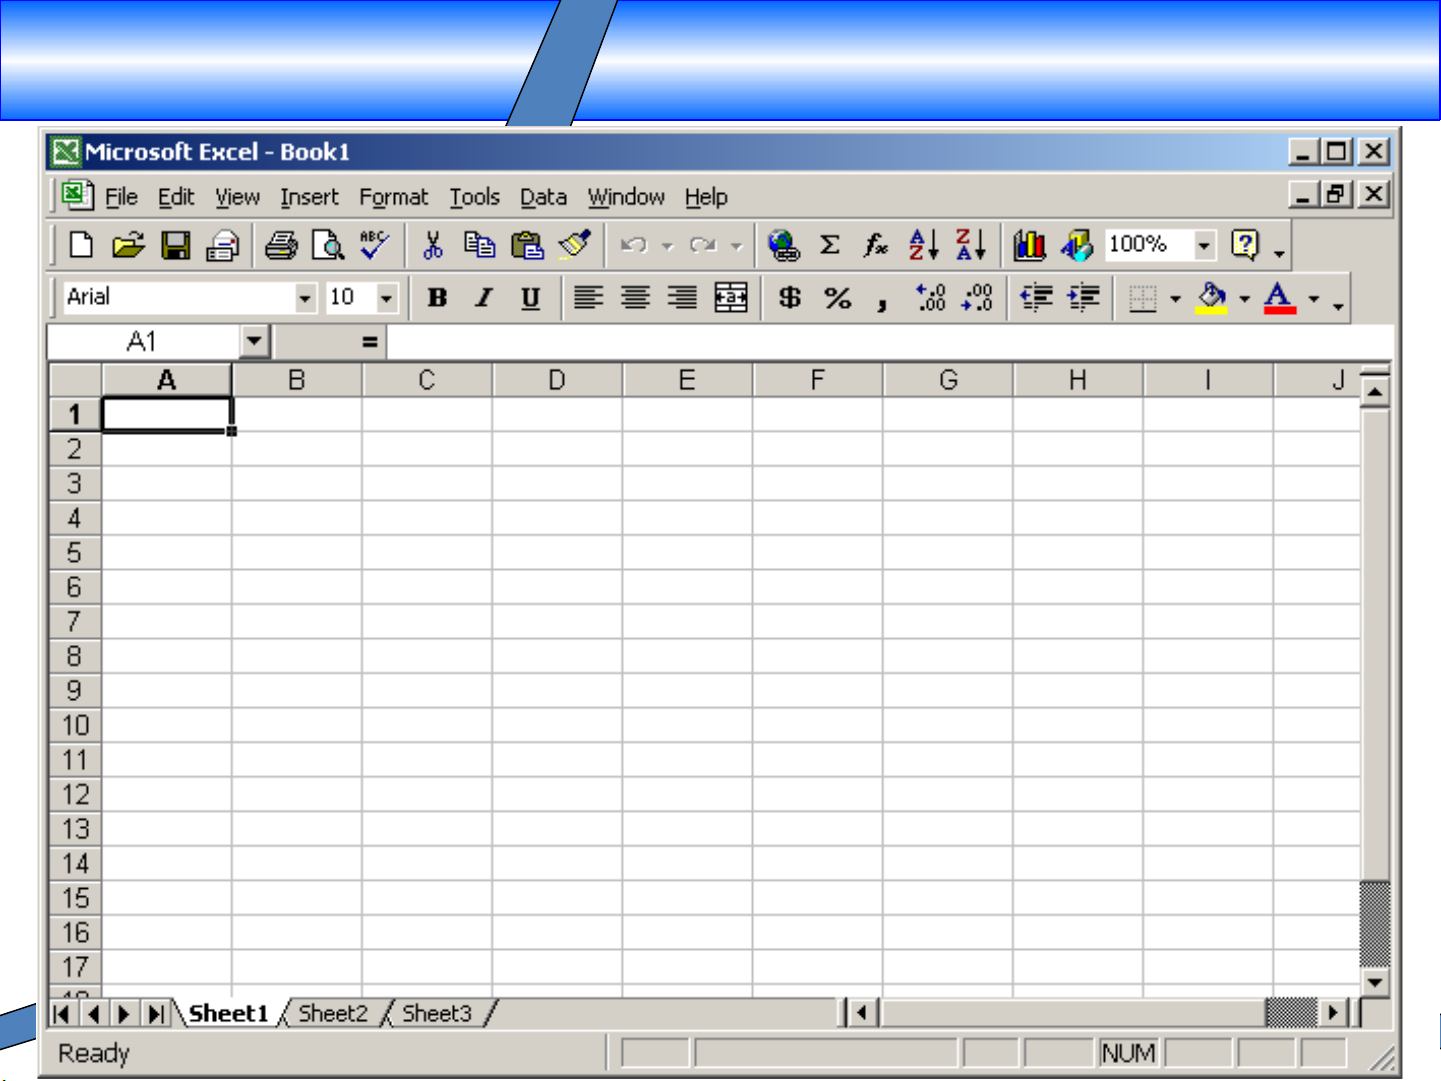This screenshot has width=1441, height=1081.
Task: Open the Data menu
Action: [x=543, y=197]
